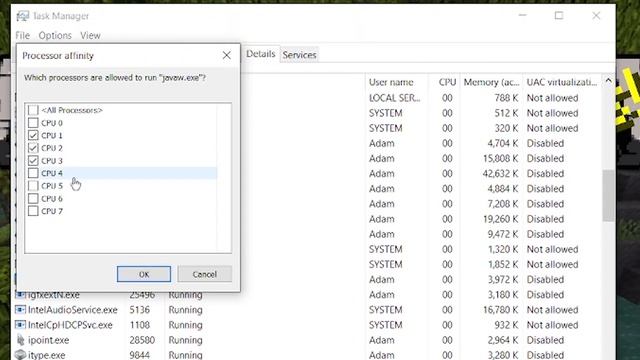The image size is (640, 360).
Task: Click the Task Manager title bar icon
Action: pyautogui.click(x=22, y=16)
